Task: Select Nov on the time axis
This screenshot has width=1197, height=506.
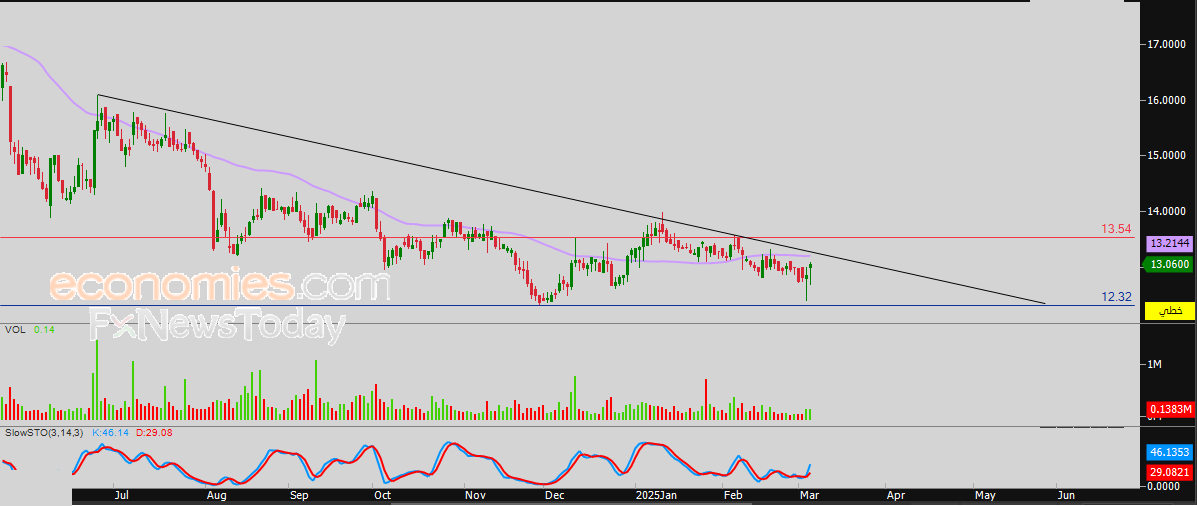Action: tap(475, 496)
